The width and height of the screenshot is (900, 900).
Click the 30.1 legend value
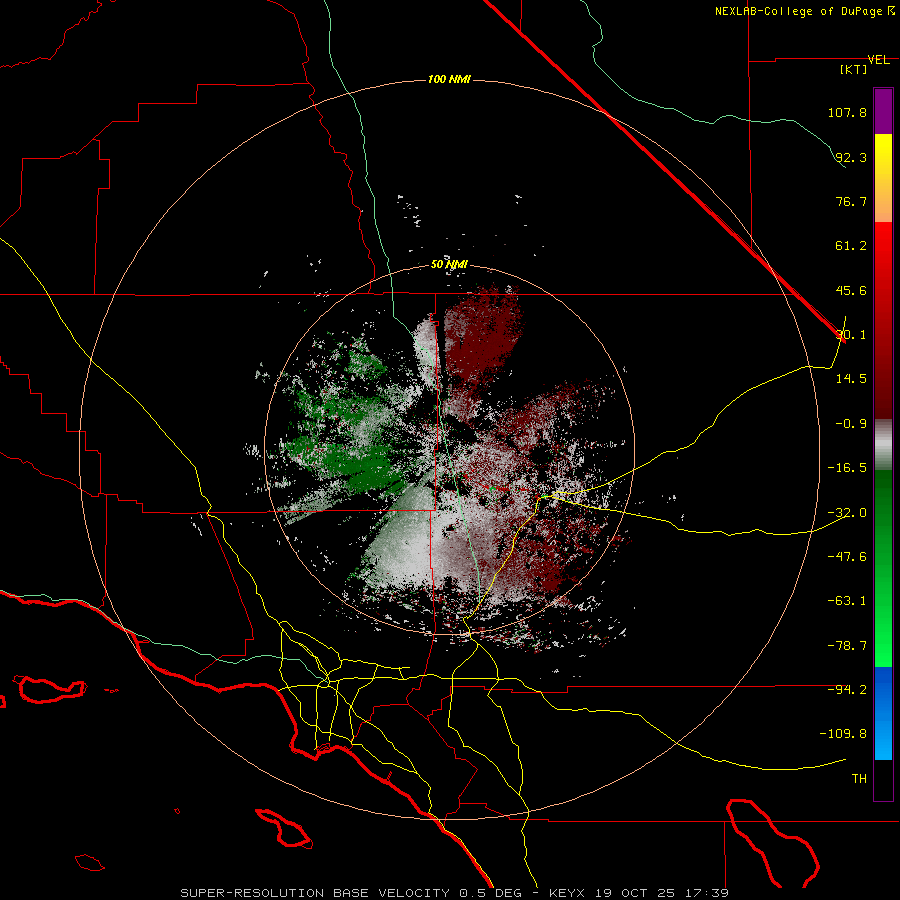point(851,335)
